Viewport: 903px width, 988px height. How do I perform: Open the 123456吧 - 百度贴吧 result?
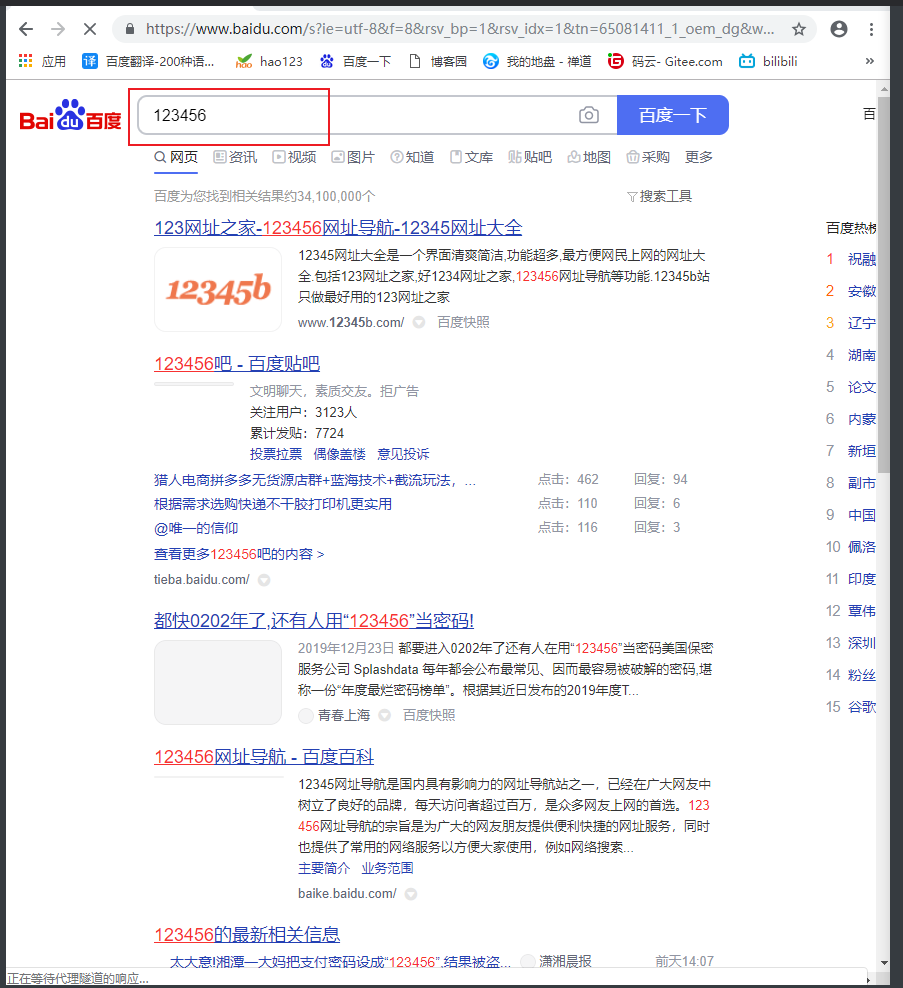click(237, 364)
